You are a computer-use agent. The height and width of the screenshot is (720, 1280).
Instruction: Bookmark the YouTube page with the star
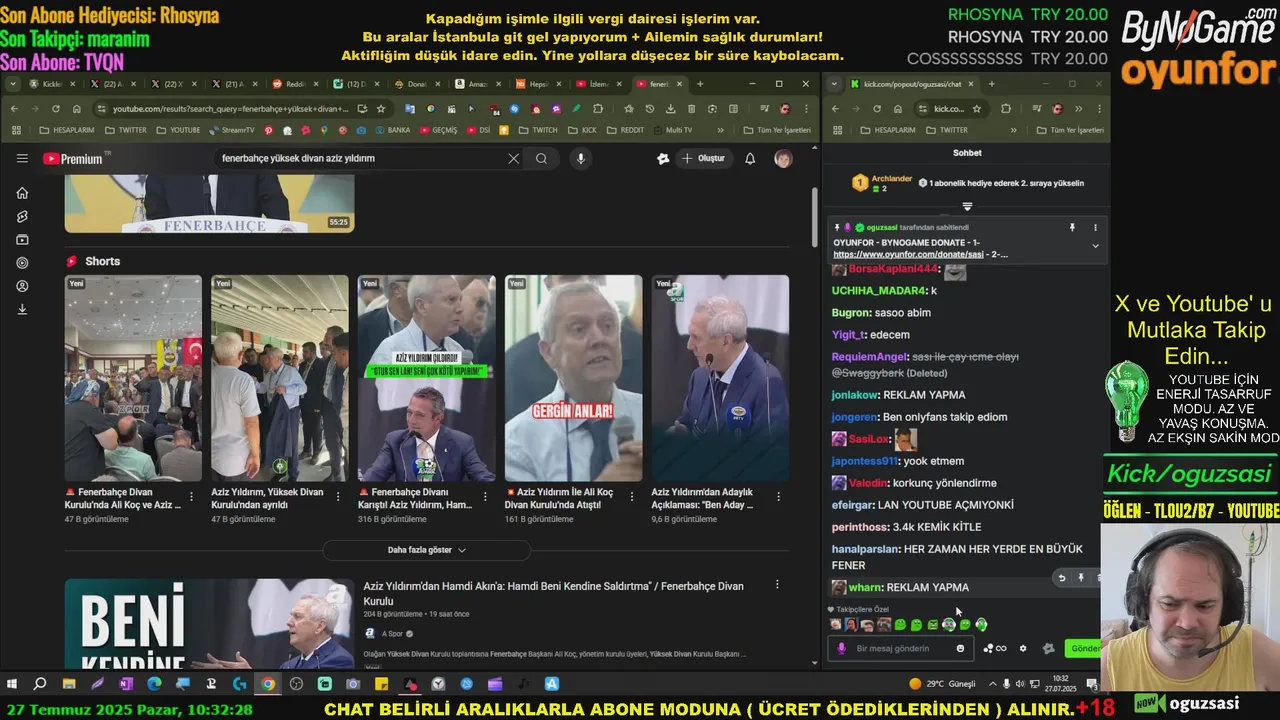[x=381, y=108]
